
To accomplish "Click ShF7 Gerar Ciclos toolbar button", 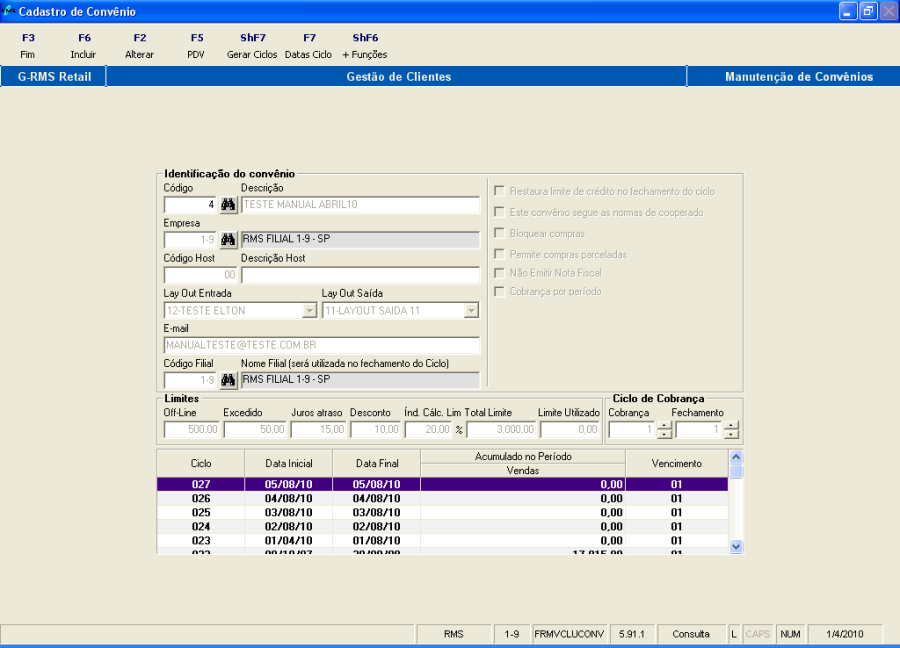I will click(252, 46).
